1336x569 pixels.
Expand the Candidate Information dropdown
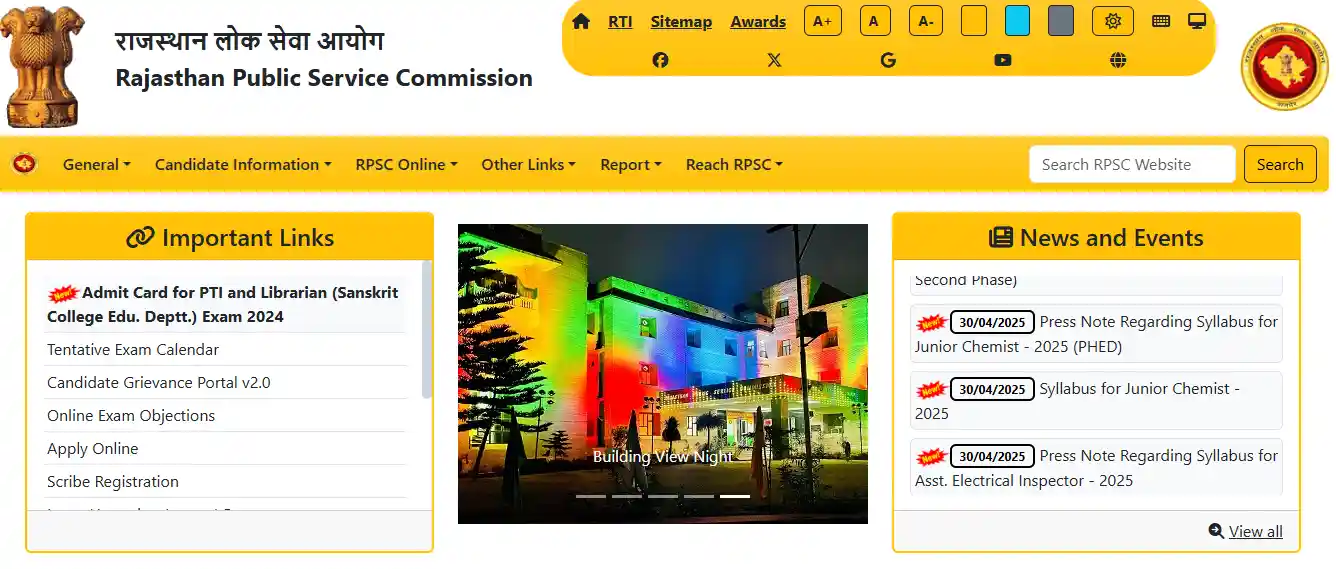click(x=243, y=165)
